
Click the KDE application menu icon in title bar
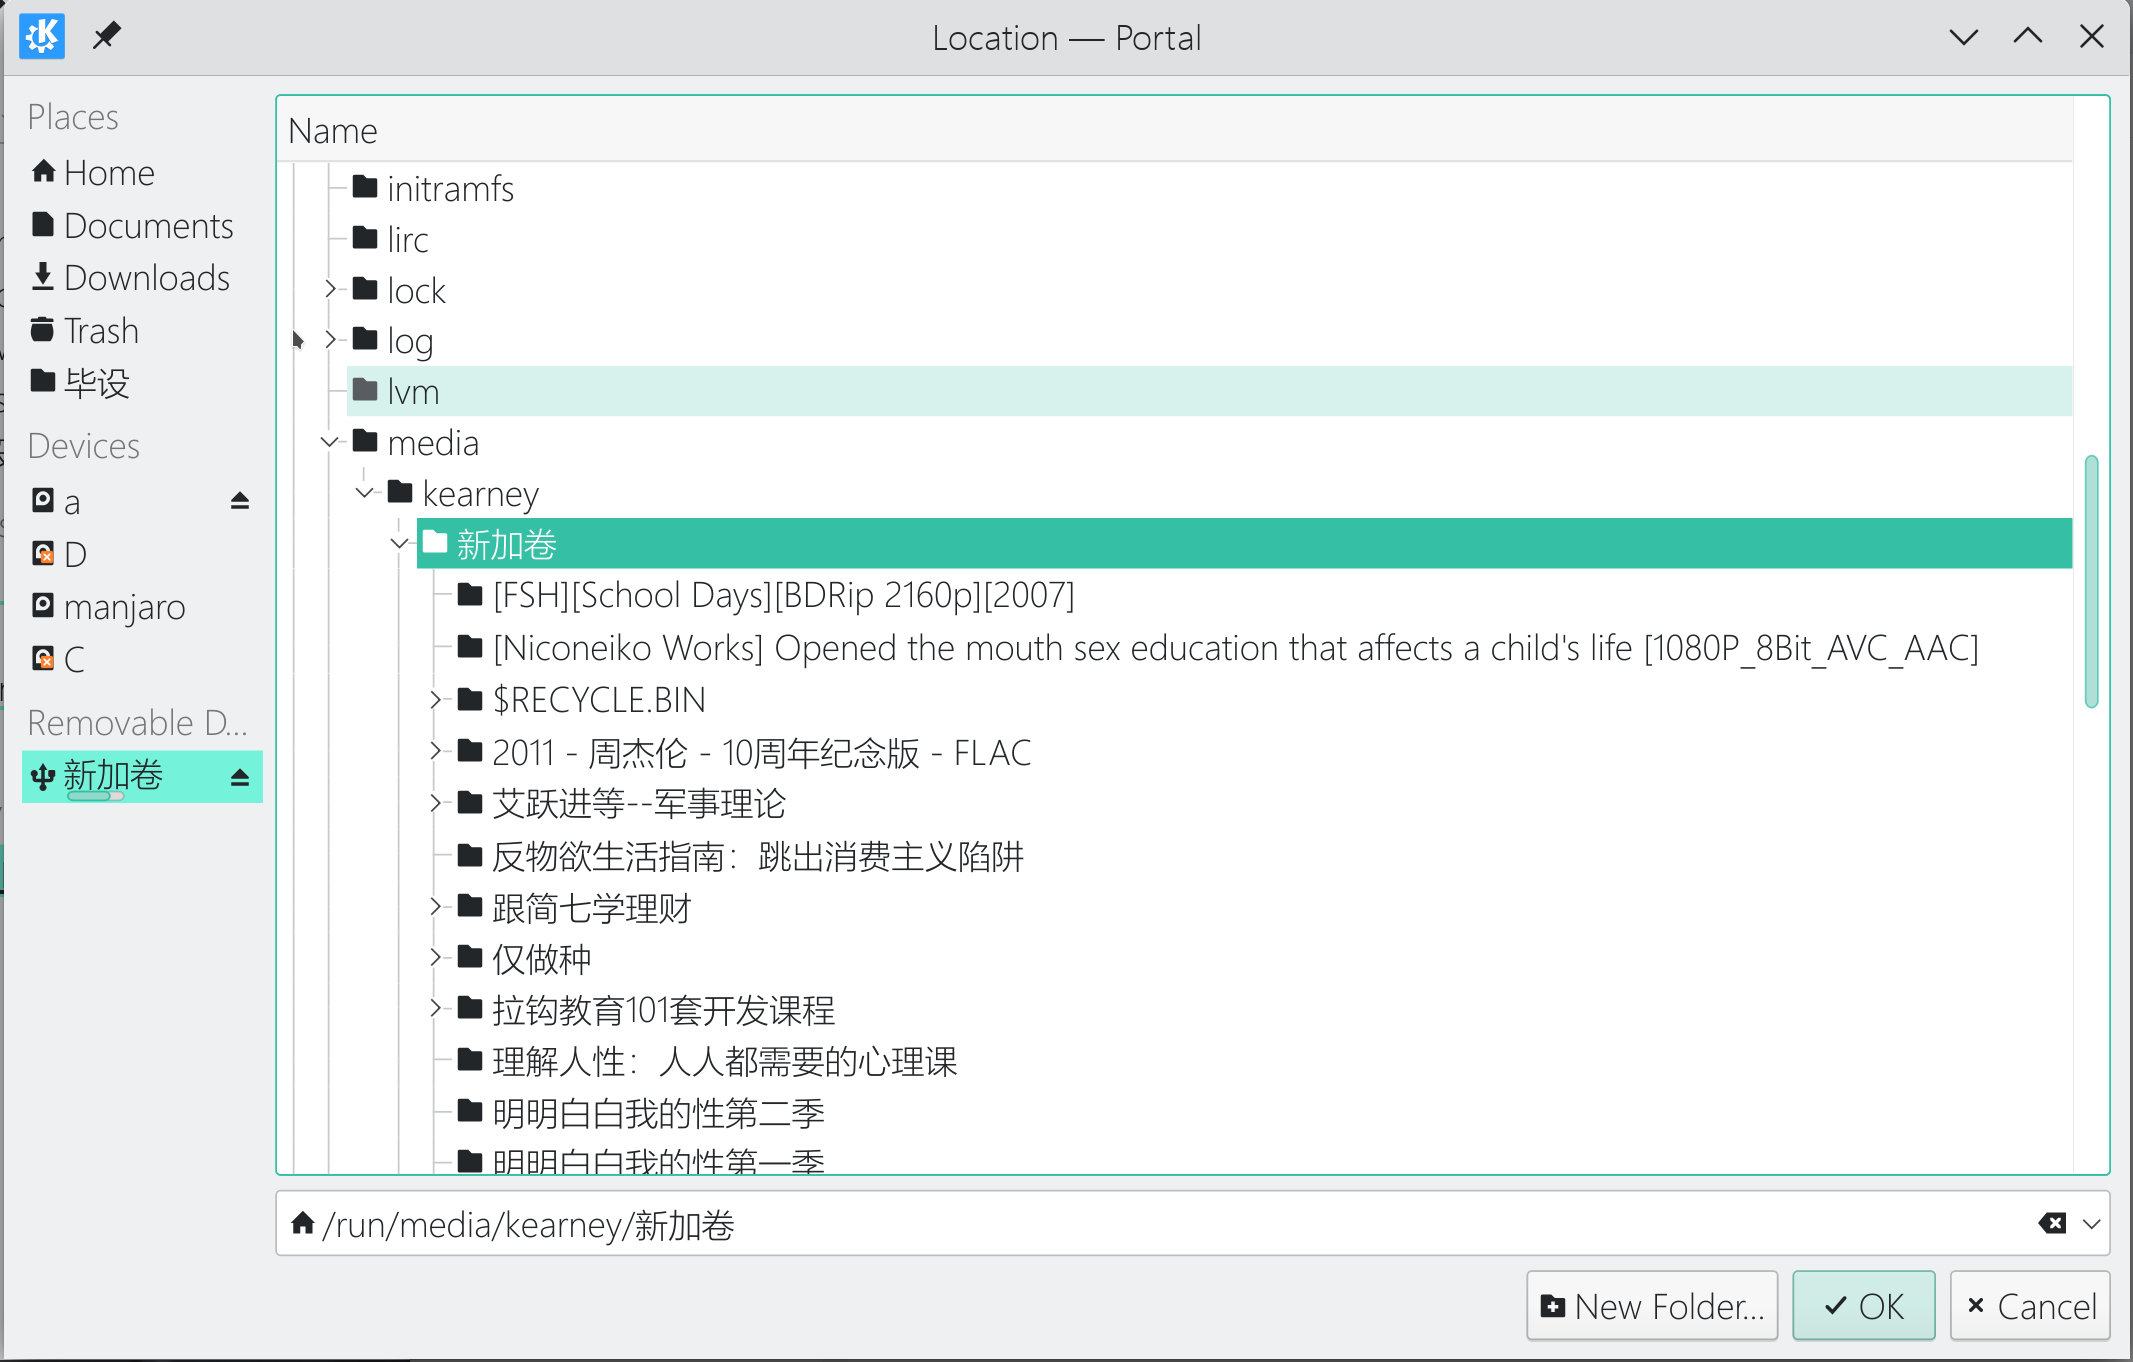42,37
